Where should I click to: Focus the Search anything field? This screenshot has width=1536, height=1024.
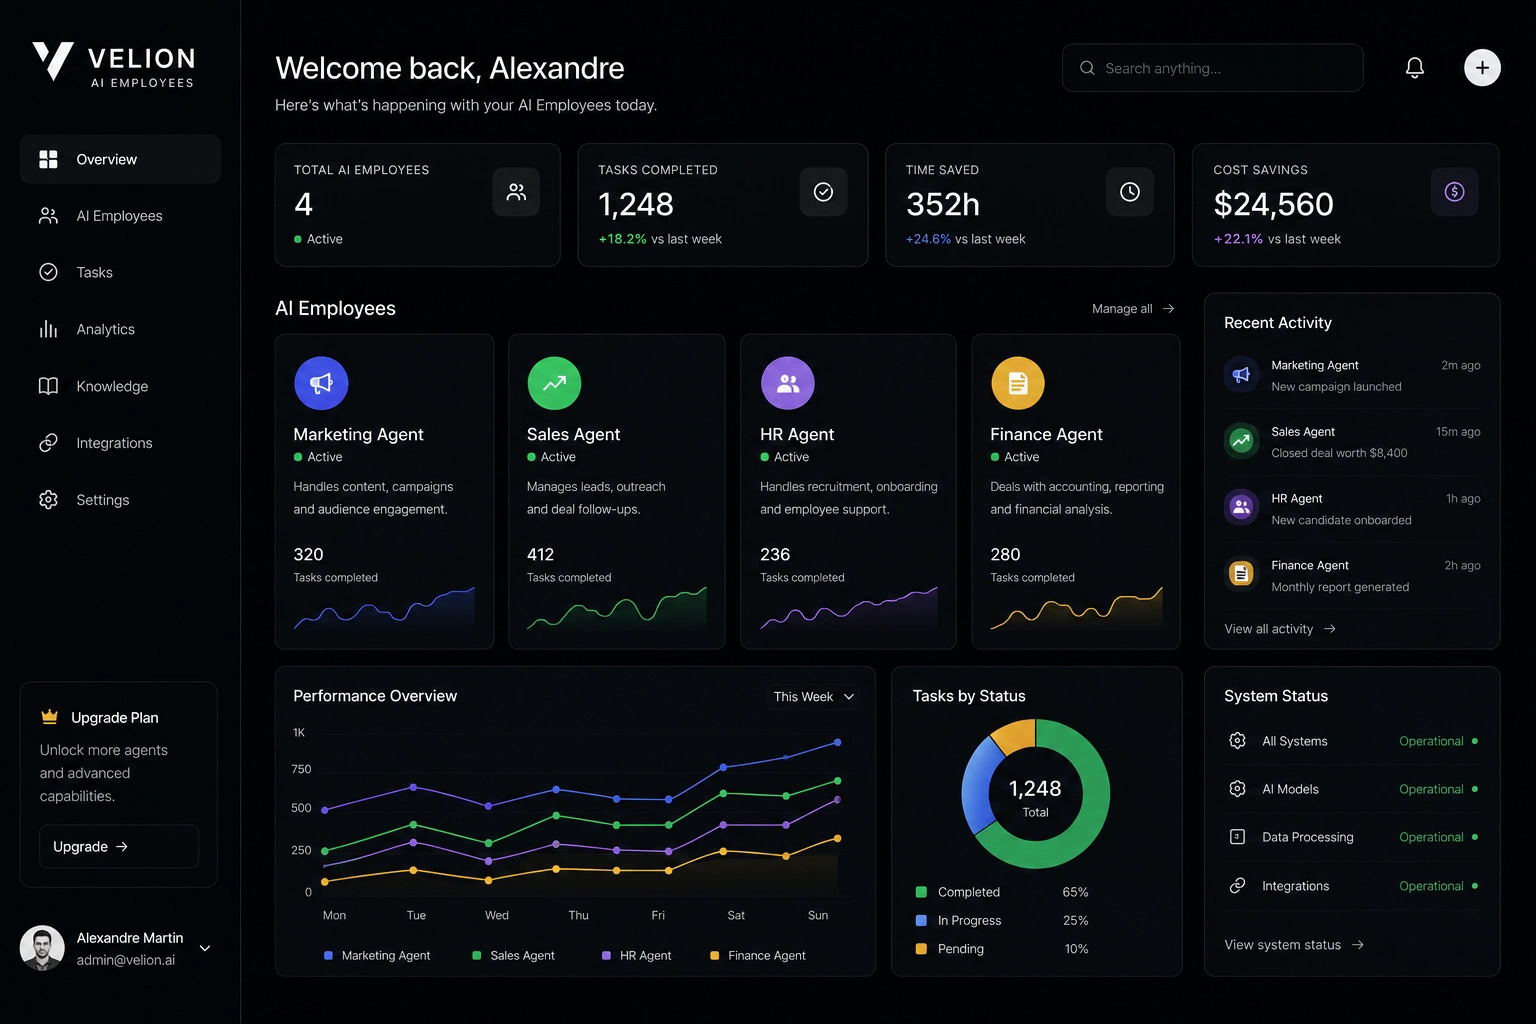coord(1212,68)
